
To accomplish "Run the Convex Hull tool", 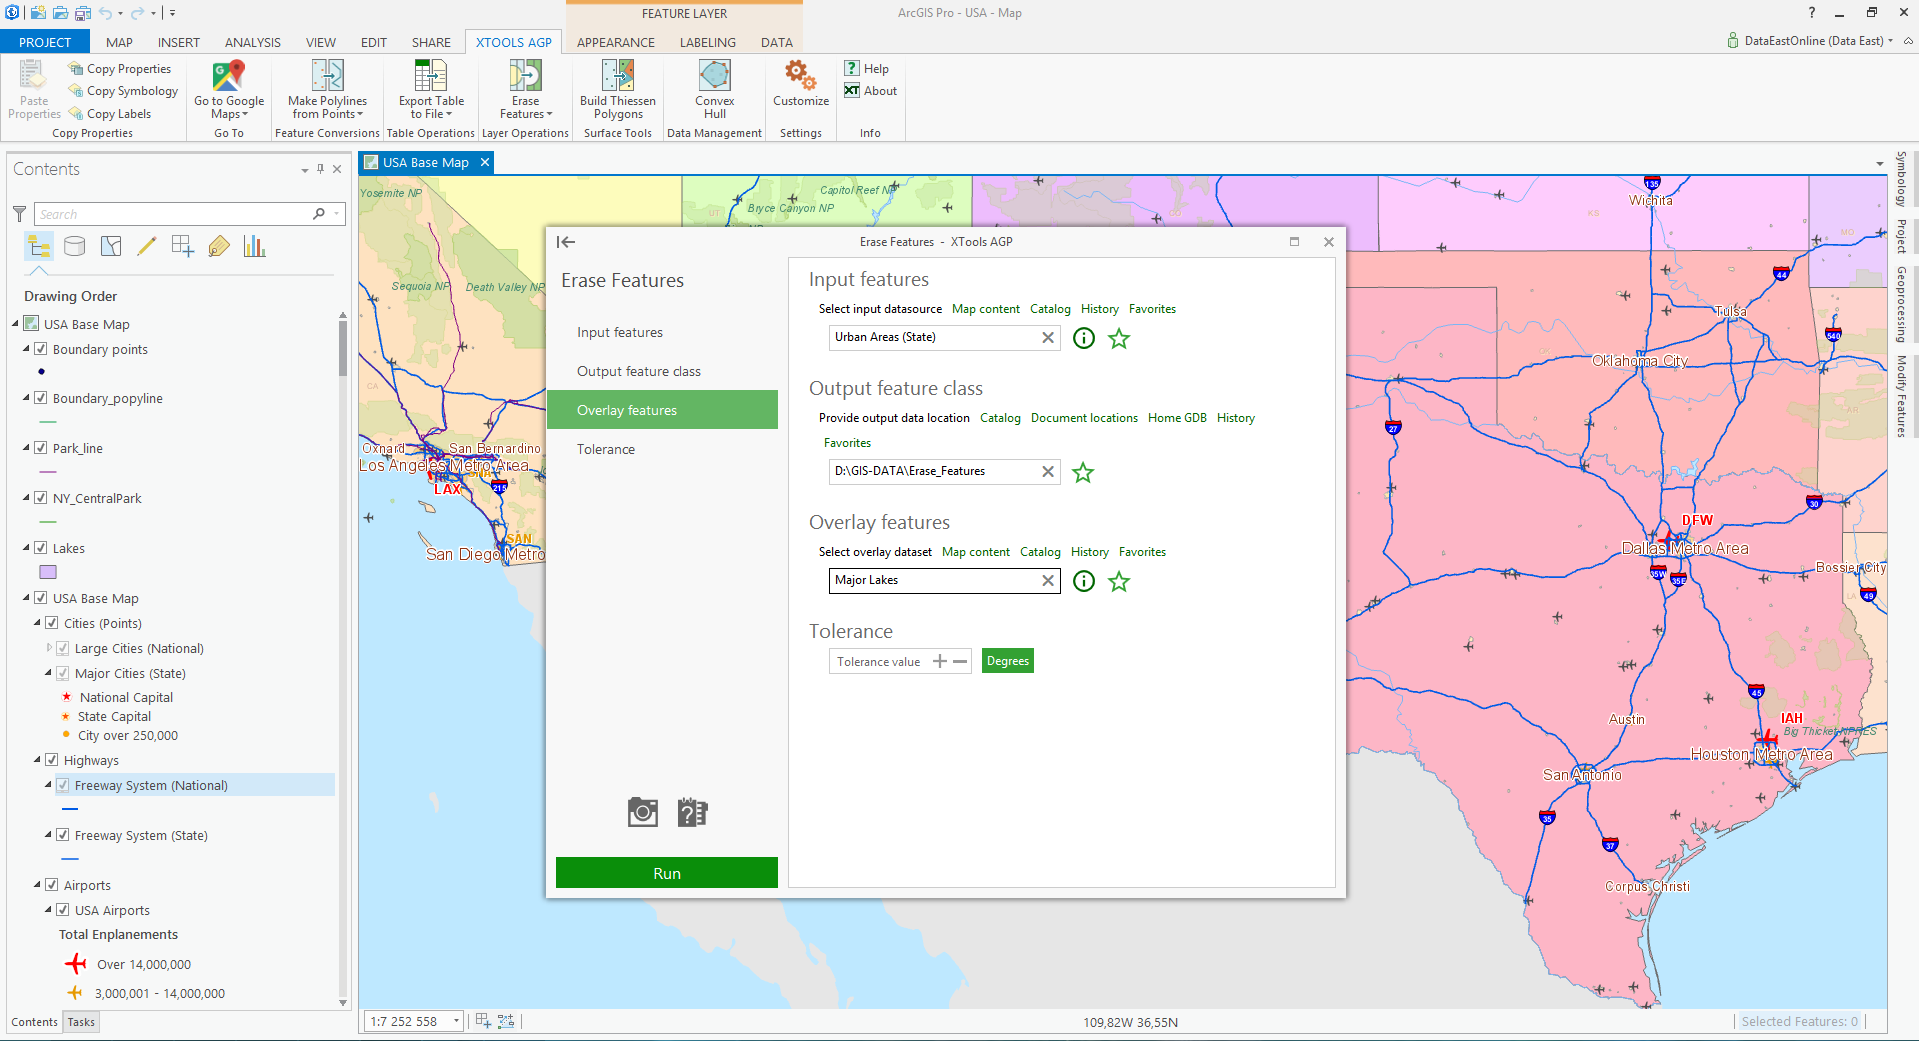I will (714, 90).
